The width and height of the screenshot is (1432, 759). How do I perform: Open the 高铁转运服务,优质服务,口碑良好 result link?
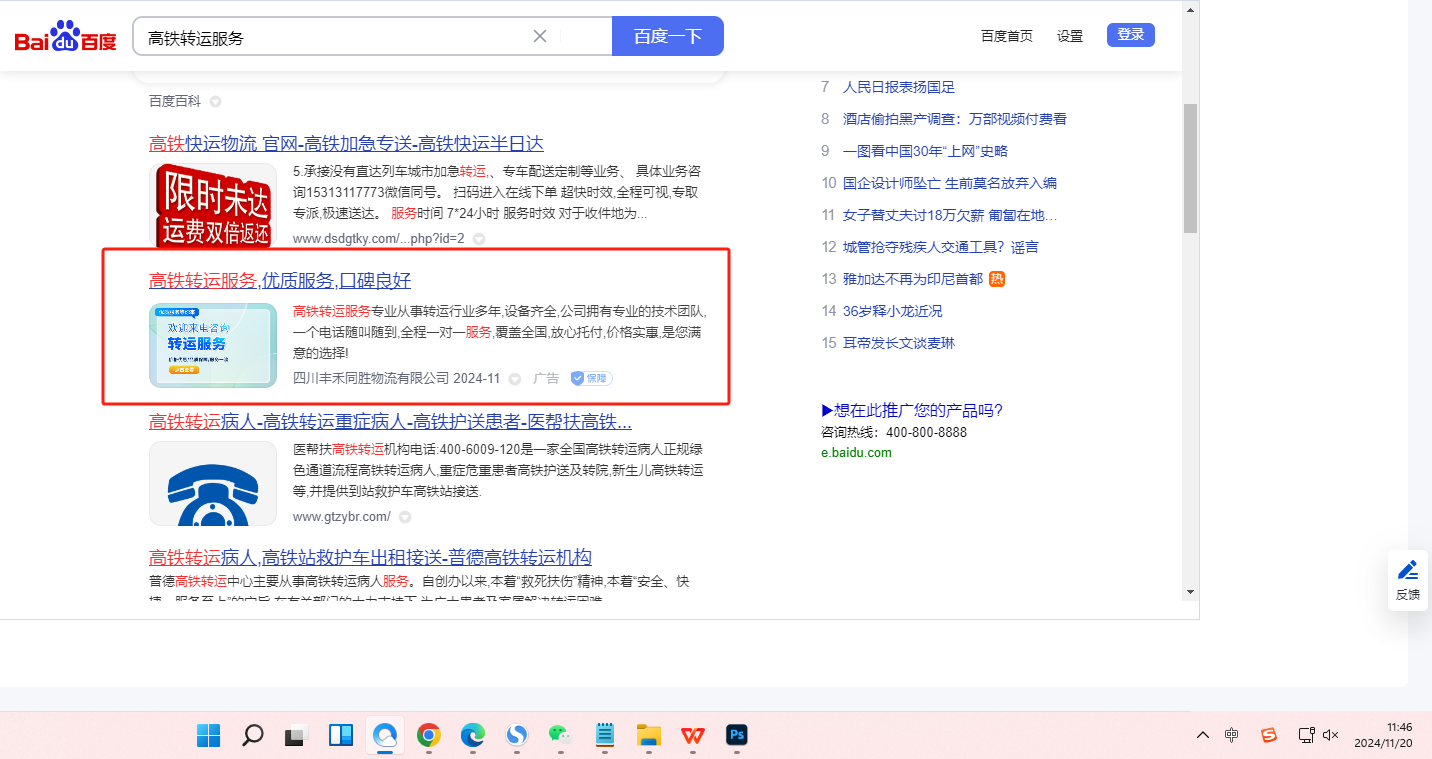click(280, 281)
